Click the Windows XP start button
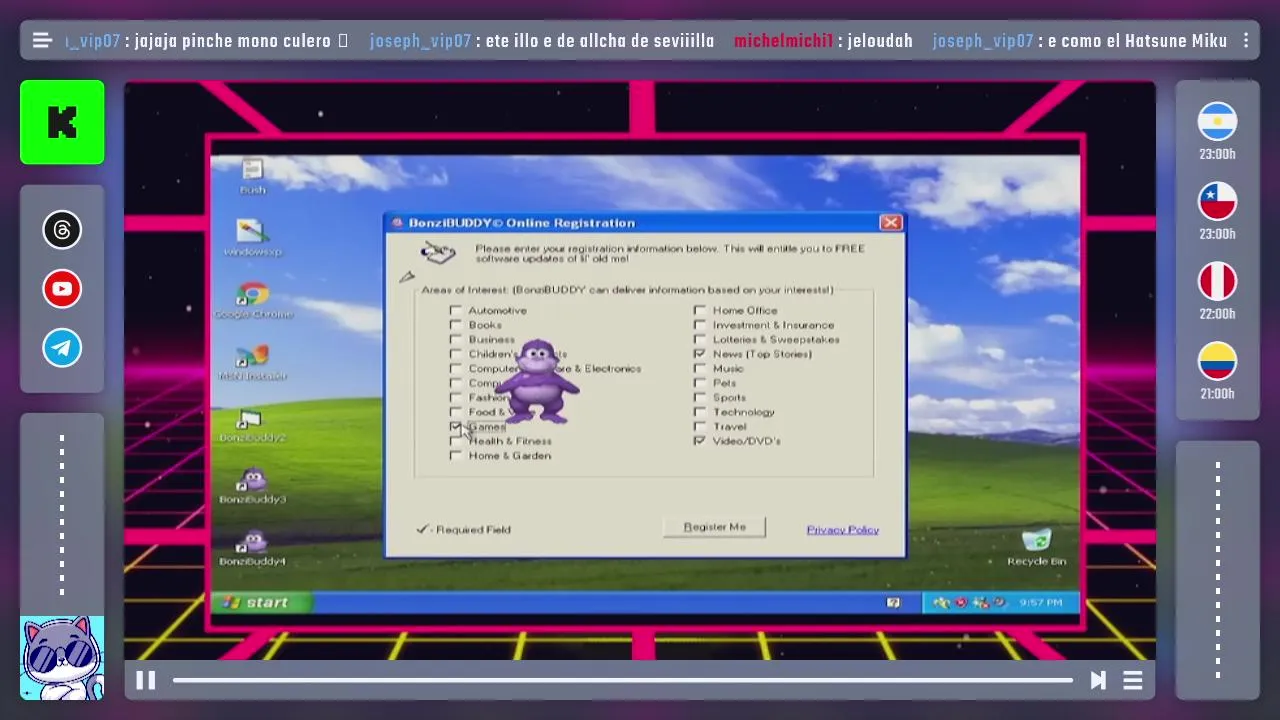 click(x=260, y=602)
